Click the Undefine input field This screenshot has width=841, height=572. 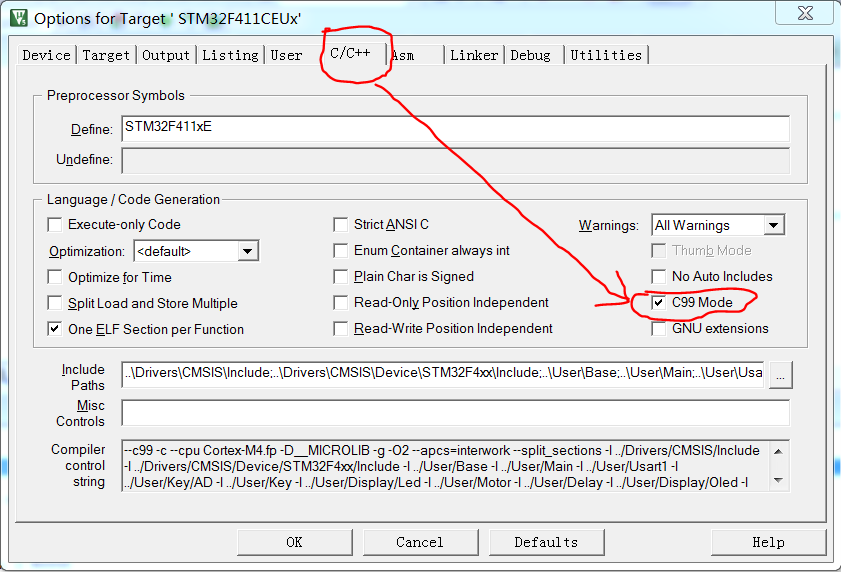tap(455, 160)
